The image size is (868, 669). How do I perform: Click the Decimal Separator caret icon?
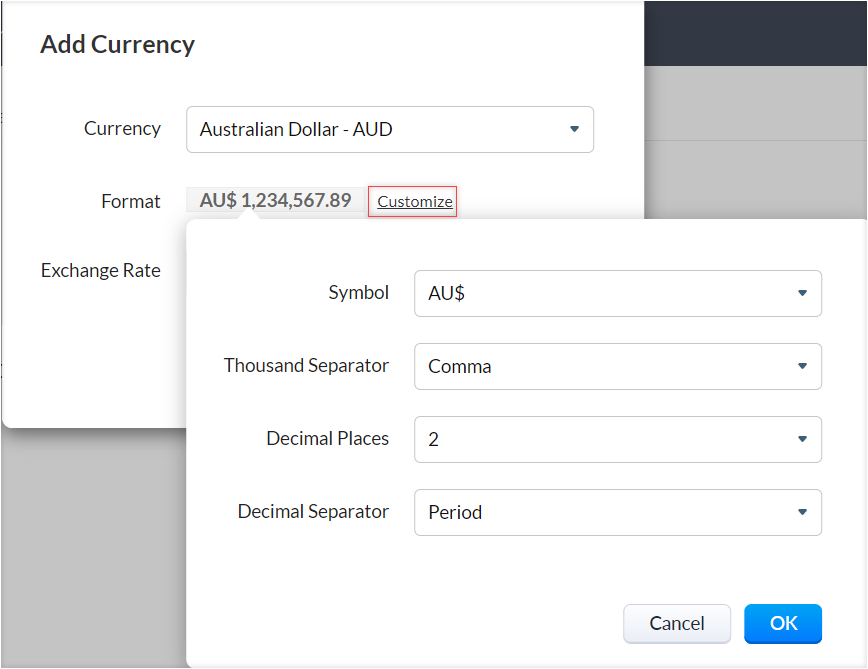tap(802, 512)
